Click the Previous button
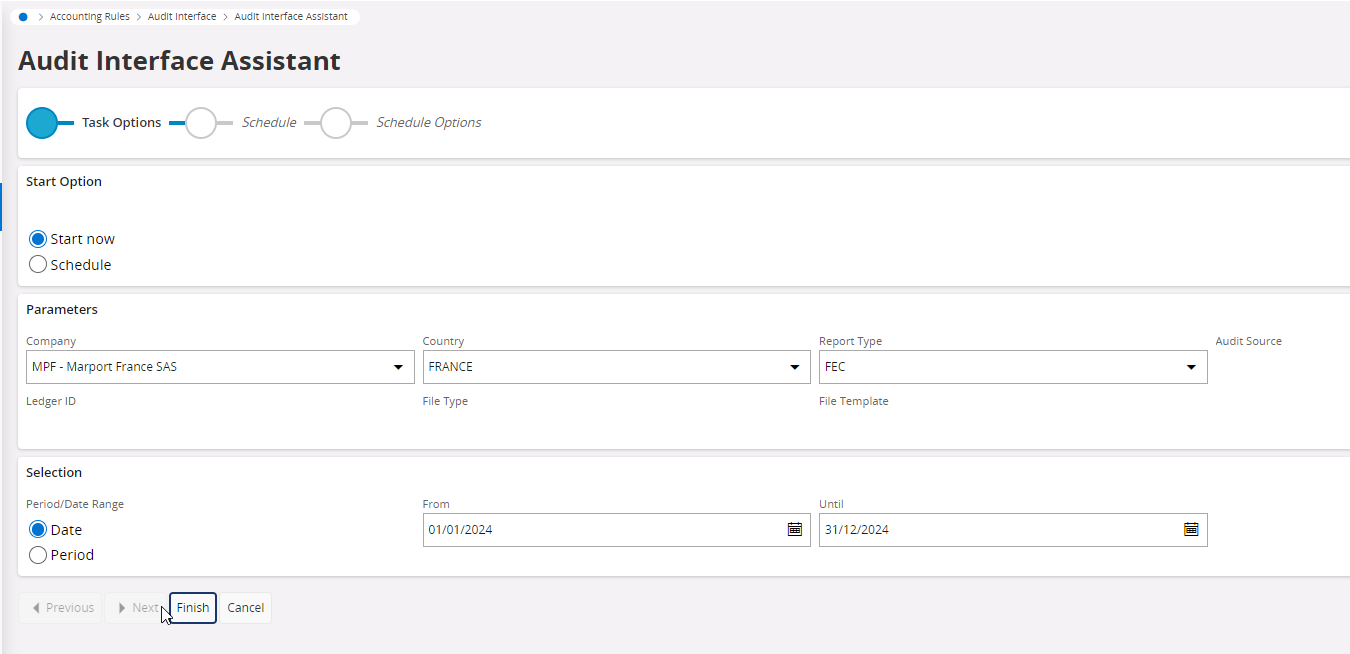Viewport: 1350px width, 654px height. click(61, 608)
